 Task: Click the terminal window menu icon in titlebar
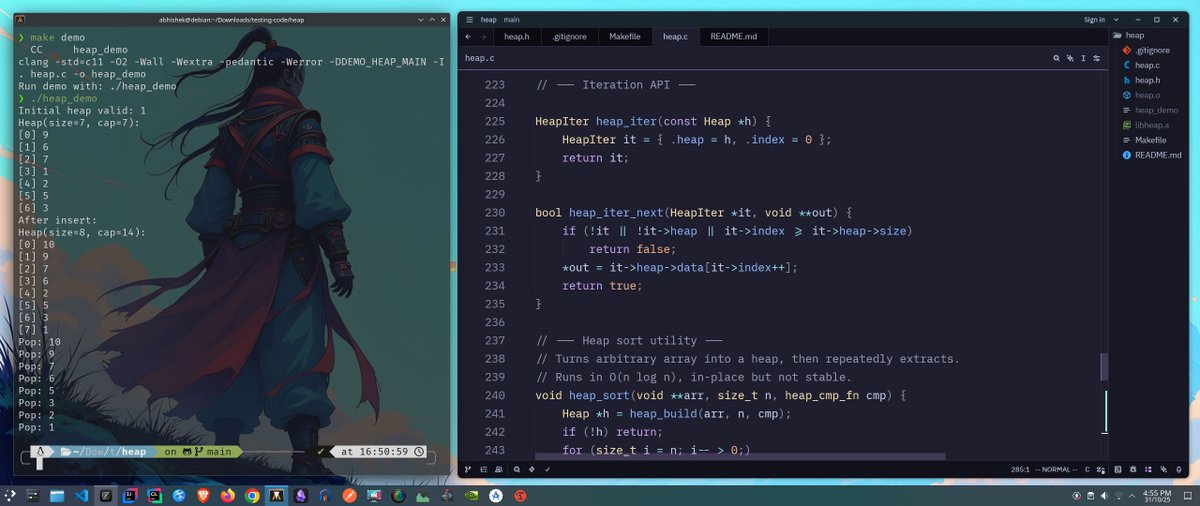coord(20,20)
